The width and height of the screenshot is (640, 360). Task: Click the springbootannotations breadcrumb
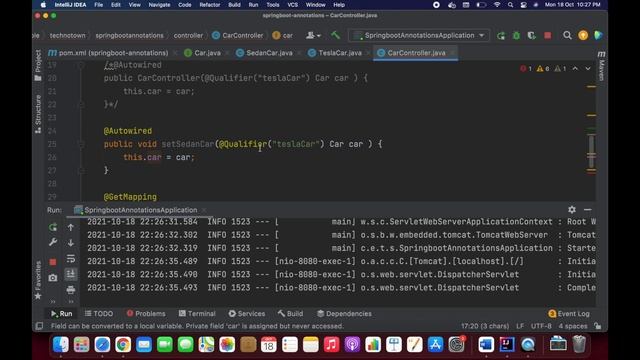tap(129, 36)
